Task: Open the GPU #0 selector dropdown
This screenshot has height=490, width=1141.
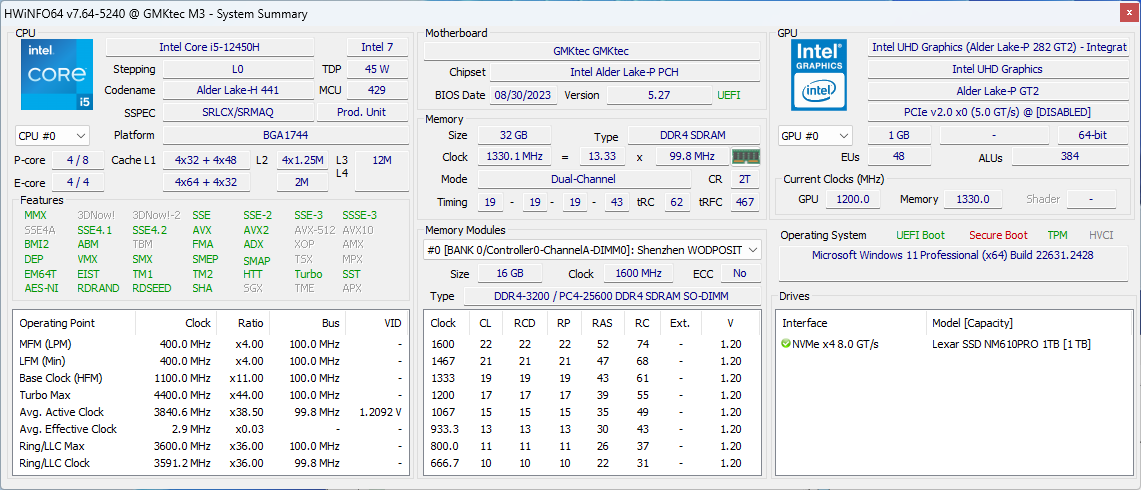Action: tap(815, 136)
